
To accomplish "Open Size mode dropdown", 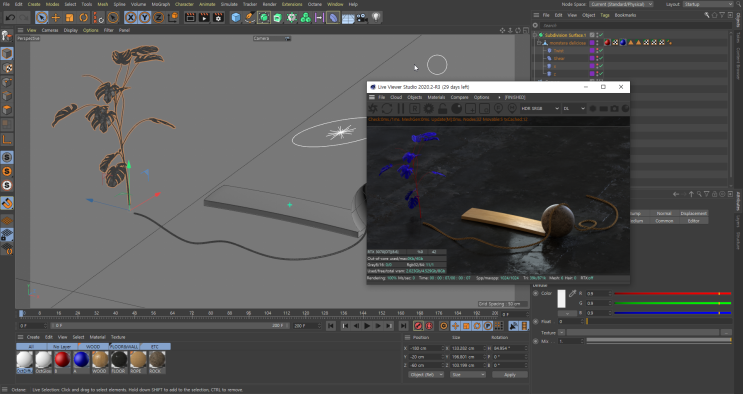I will pyautogui.click(x=468, y=375).
